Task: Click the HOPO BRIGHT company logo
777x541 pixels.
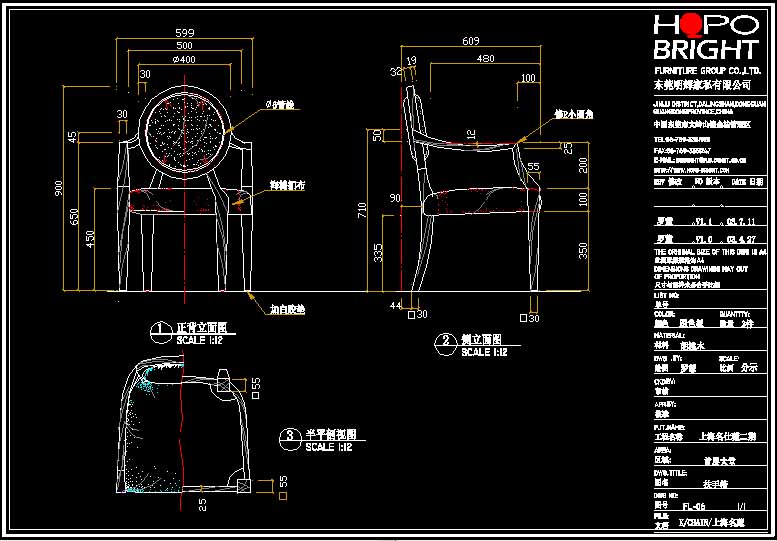Action: click(706, 37)
